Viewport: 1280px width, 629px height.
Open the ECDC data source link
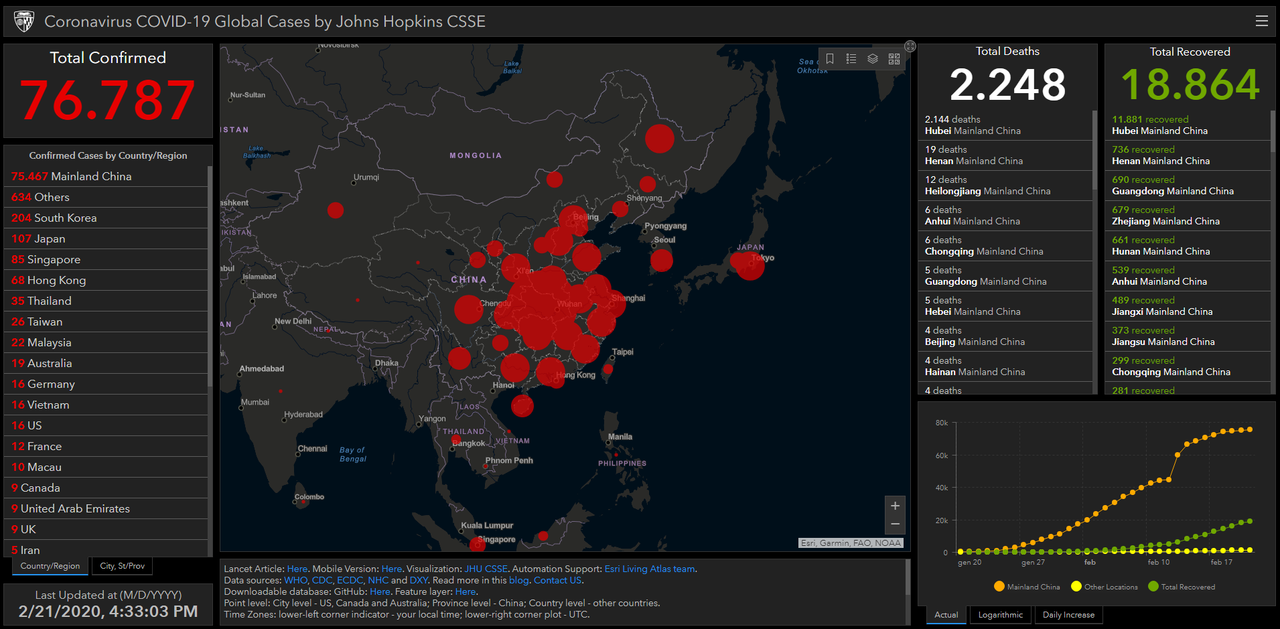coord(350,580)
